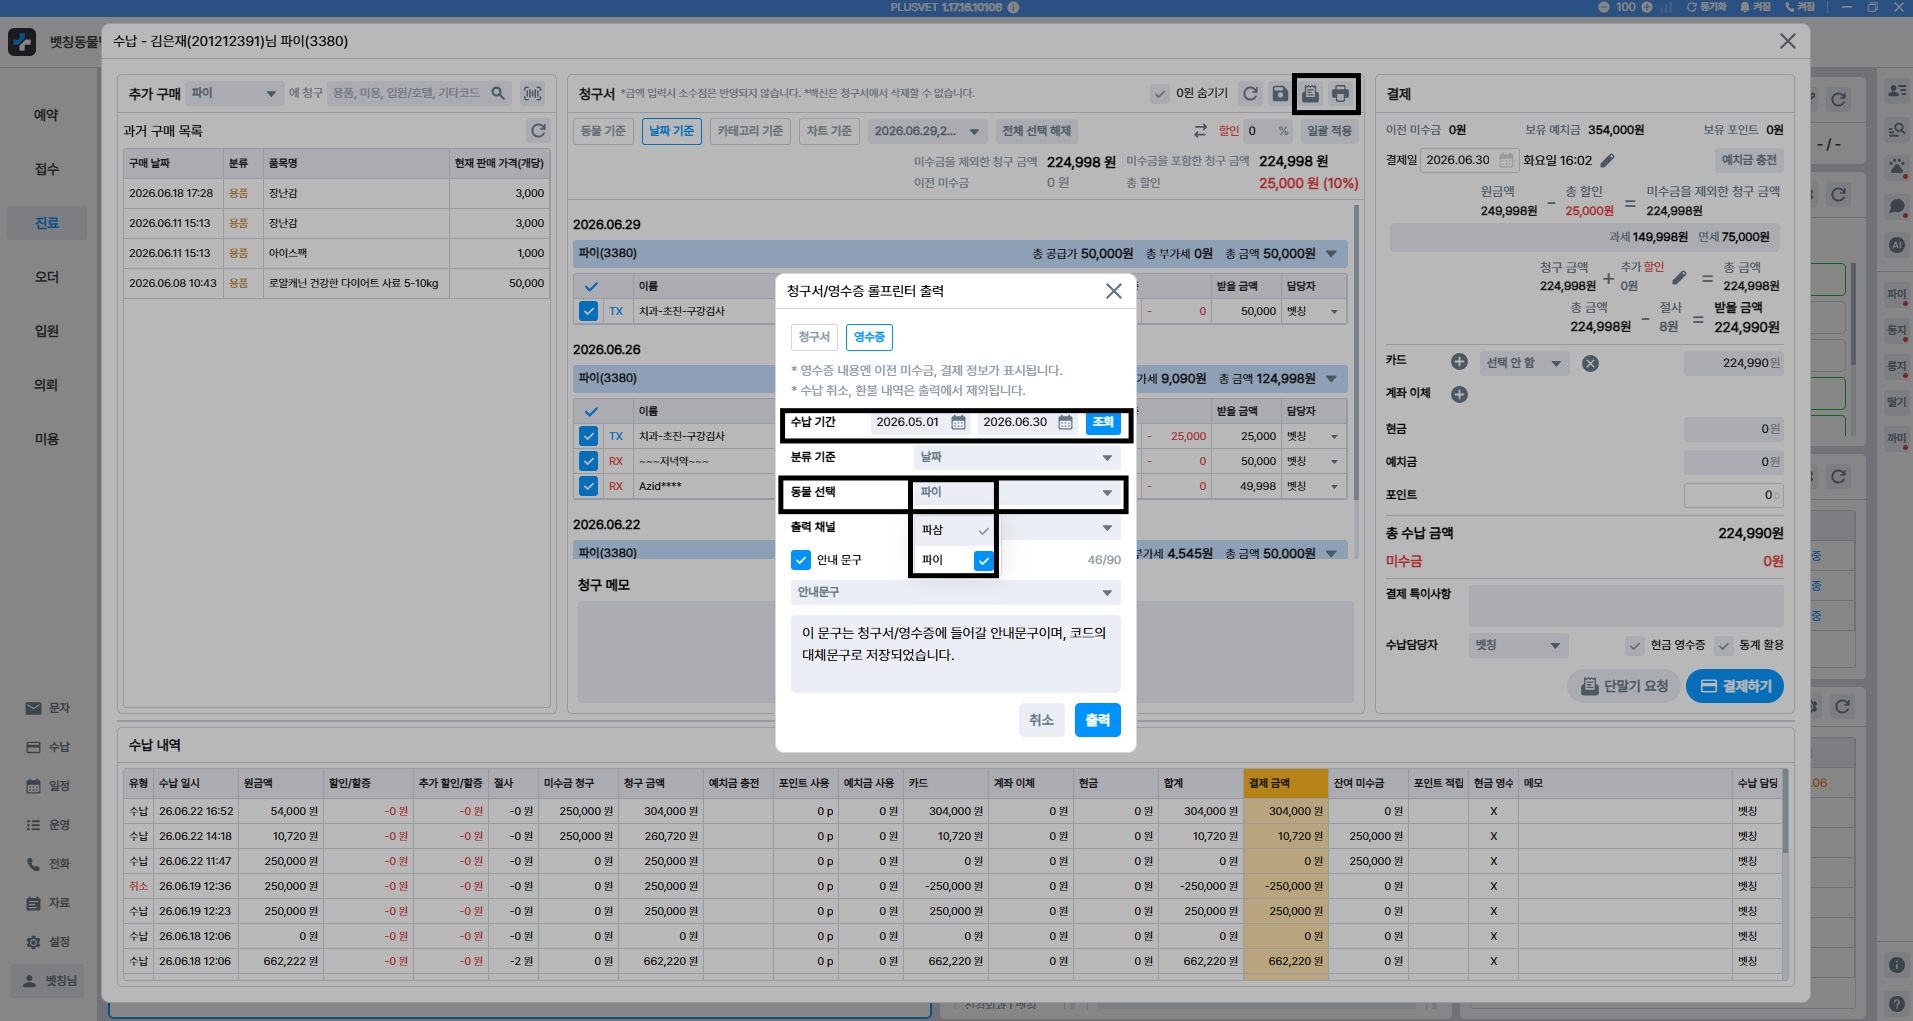Click the swap arrows icon beside 할인
The height and width of the screenshot is (1021, 1913).
[1200, 131]
